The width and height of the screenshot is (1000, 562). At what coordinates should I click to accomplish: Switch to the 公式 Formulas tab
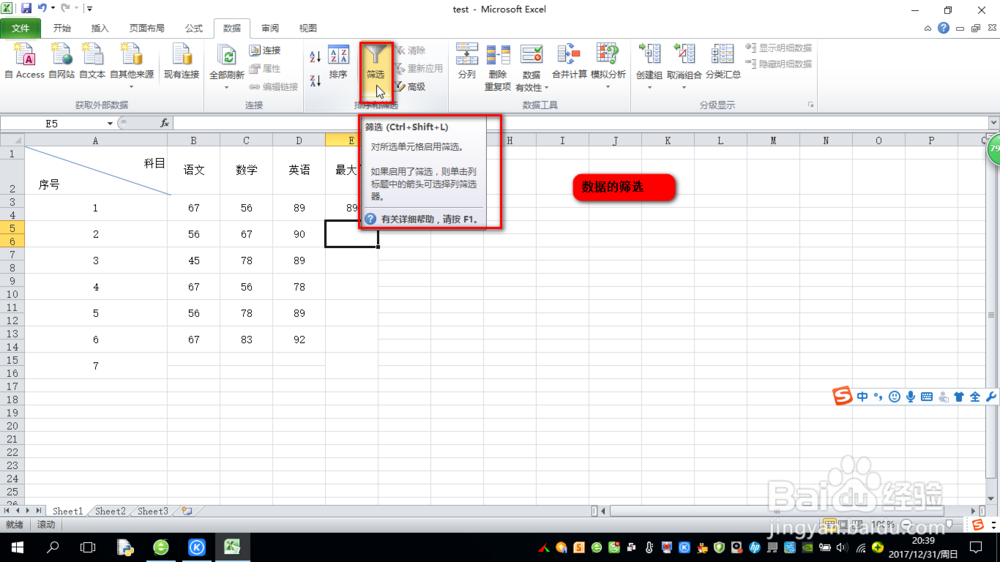point(193,28)
